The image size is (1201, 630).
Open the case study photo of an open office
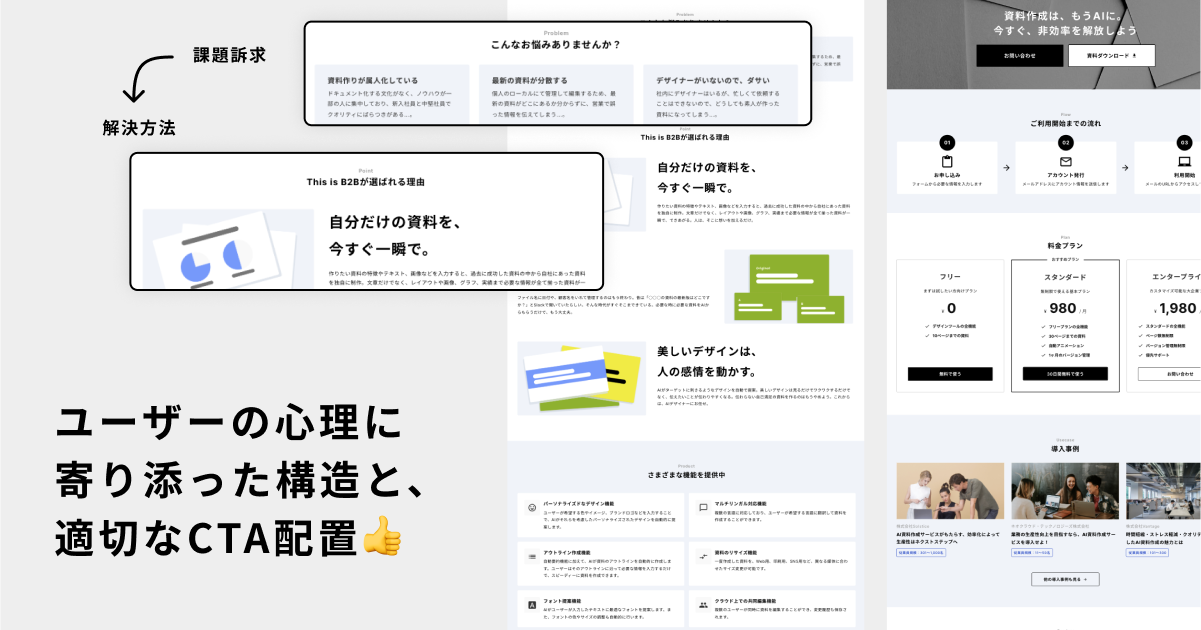[1163, 490]
